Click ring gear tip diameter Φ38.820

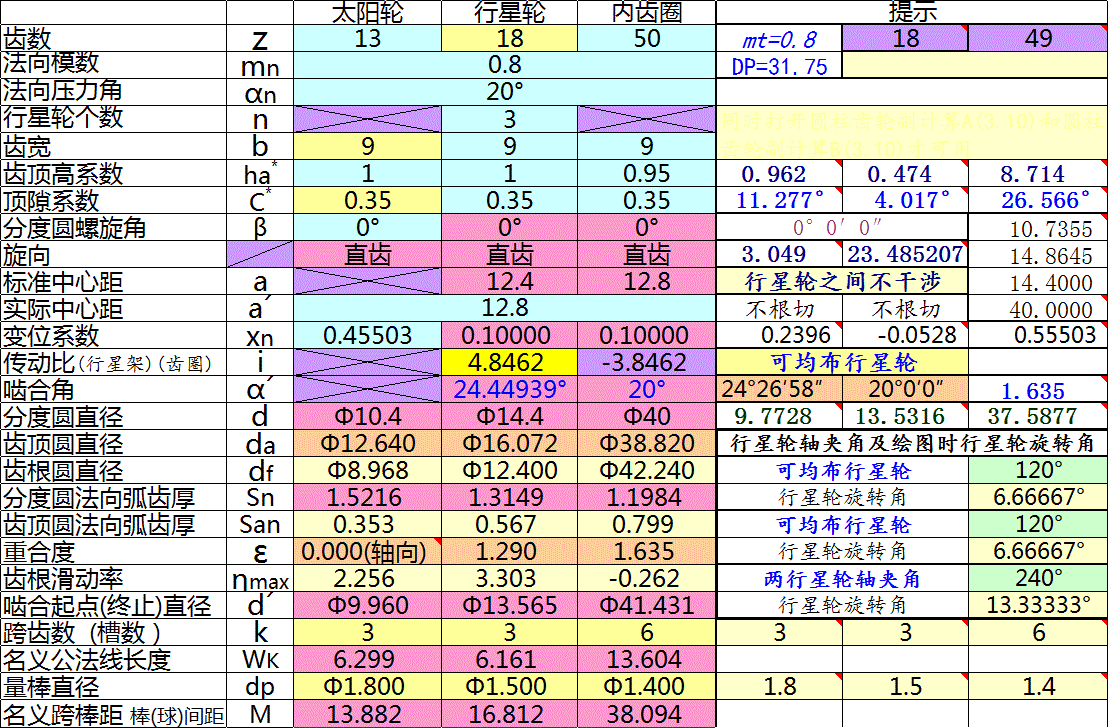pos(646,443)
